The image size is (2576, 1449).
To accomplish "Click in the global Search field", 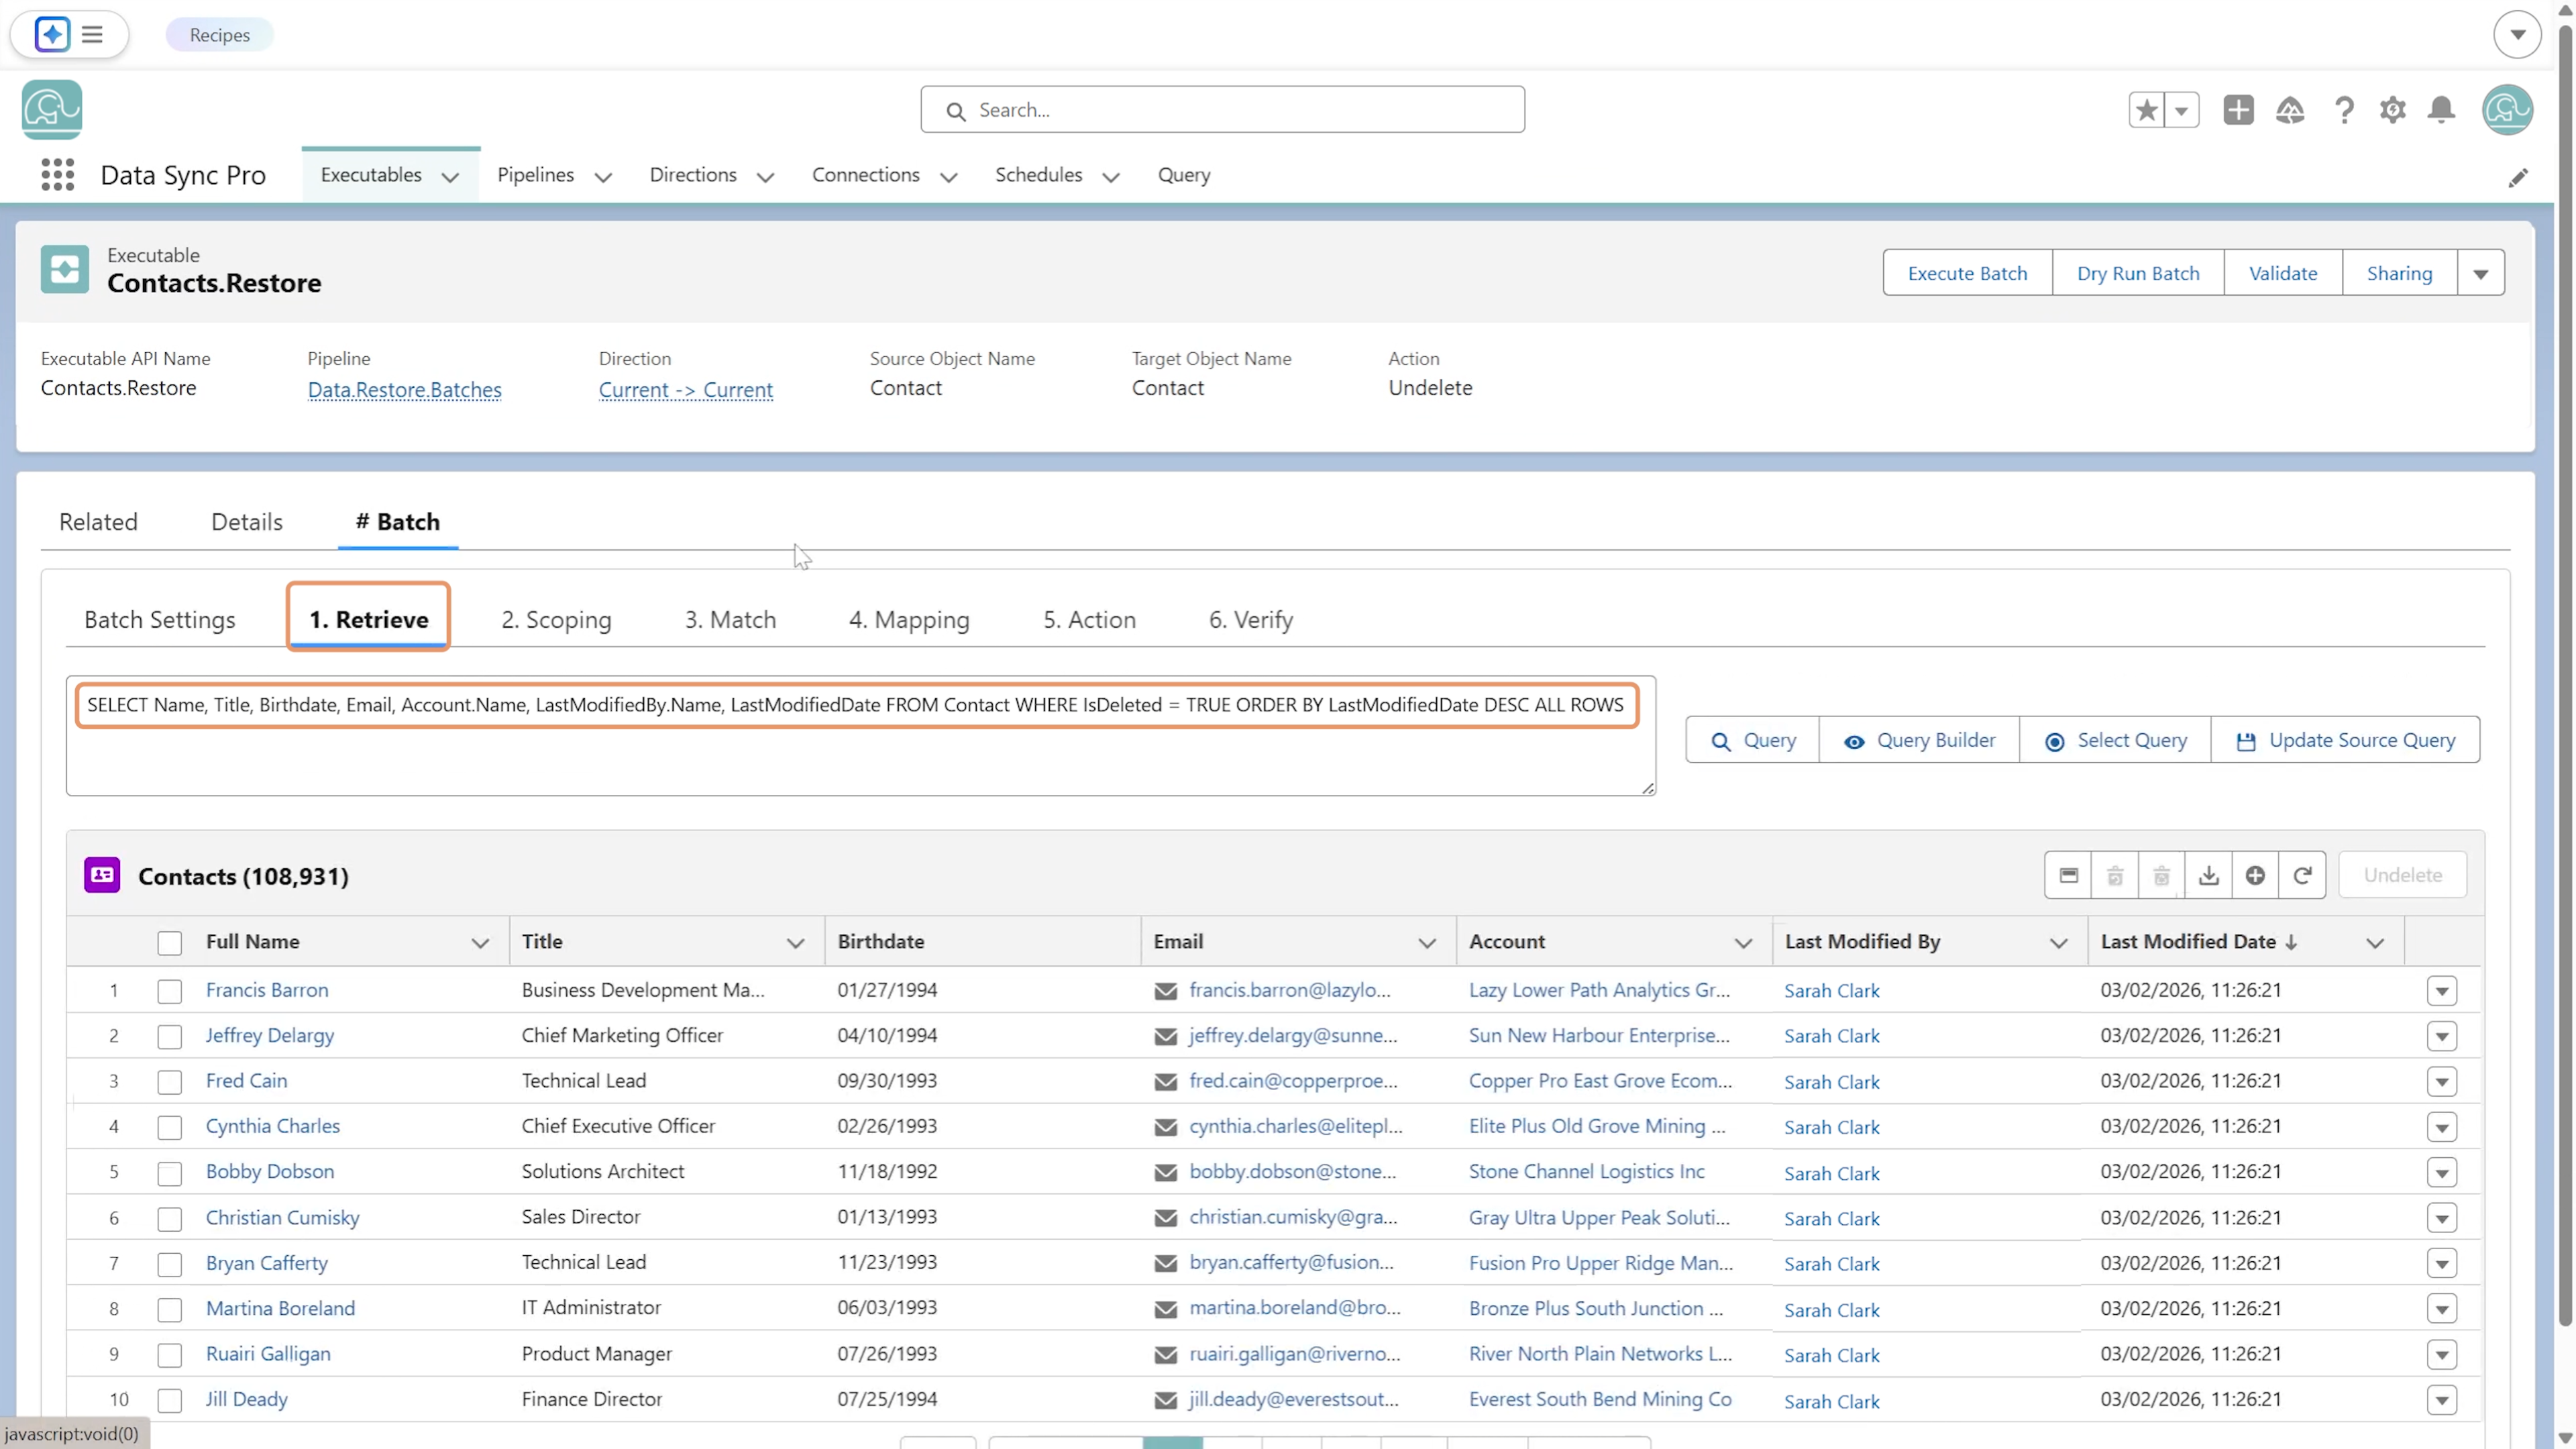I will (1222, 110).
